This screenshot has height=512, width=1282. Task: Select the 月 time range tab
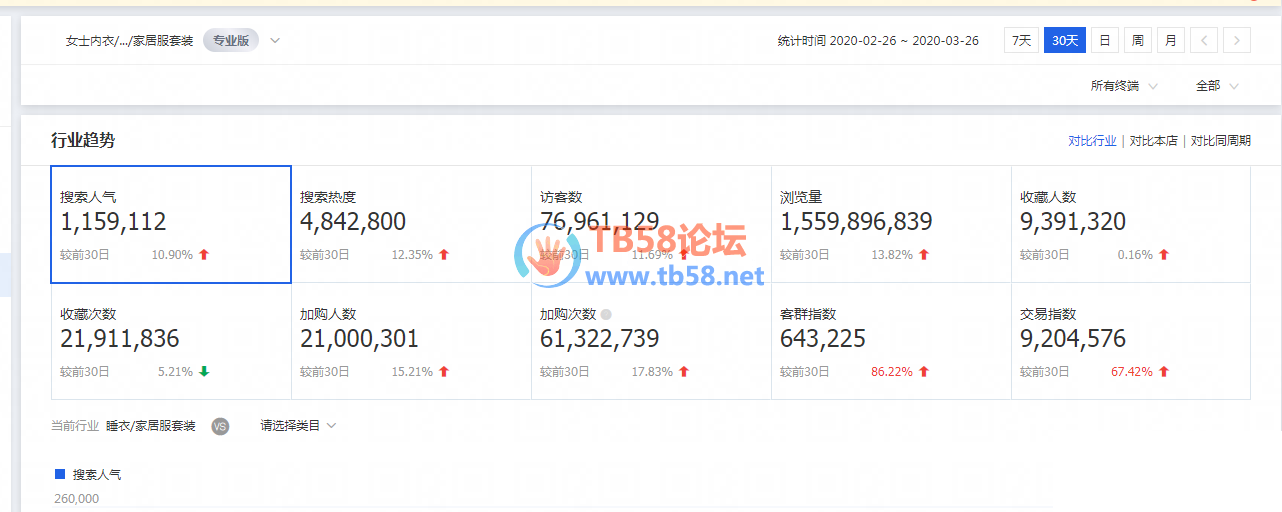(x=1171, y=41)
